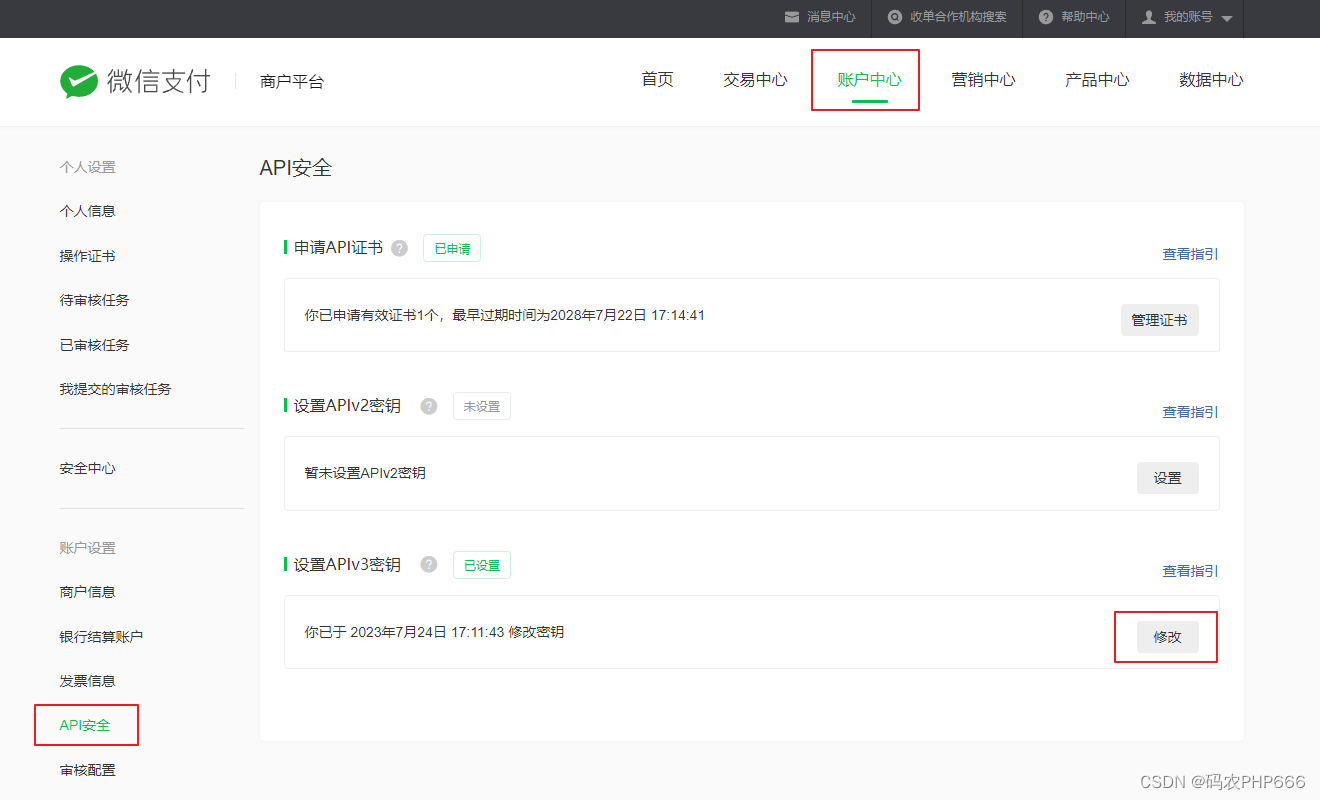Go to the 数据中心 section
Image resolution: width=1320 pixels, height=800 pixels.
tap(1212, 80)
